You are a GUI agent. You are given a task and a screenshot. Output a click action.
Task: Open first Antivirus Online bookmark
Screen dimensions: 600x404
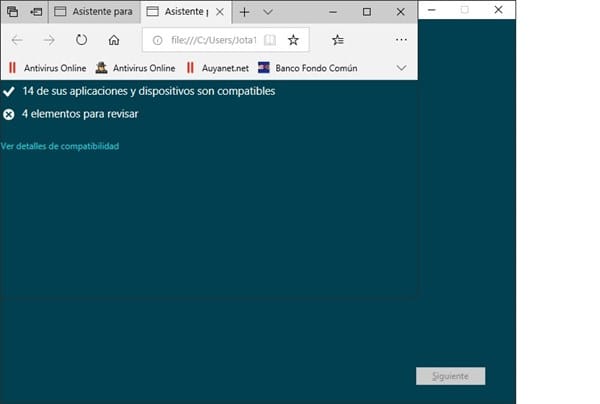[47, 68]
